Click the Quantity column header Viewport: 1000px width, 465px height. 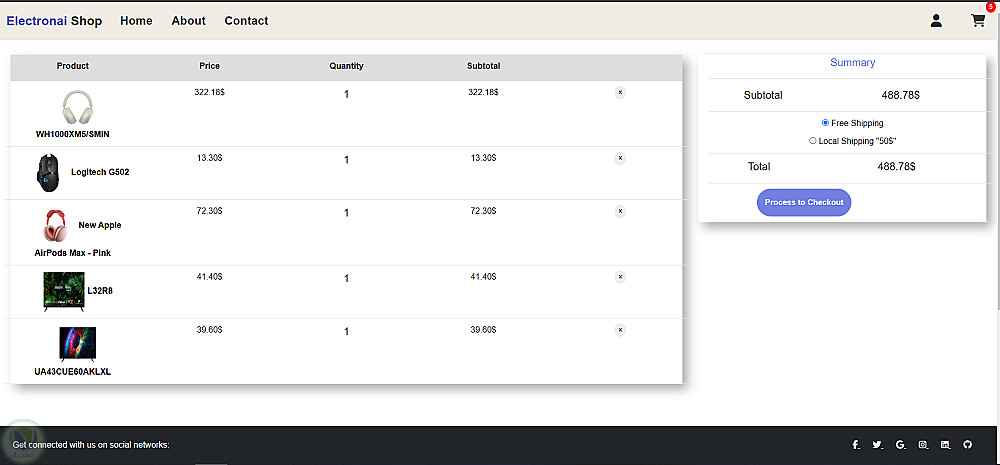346,66
